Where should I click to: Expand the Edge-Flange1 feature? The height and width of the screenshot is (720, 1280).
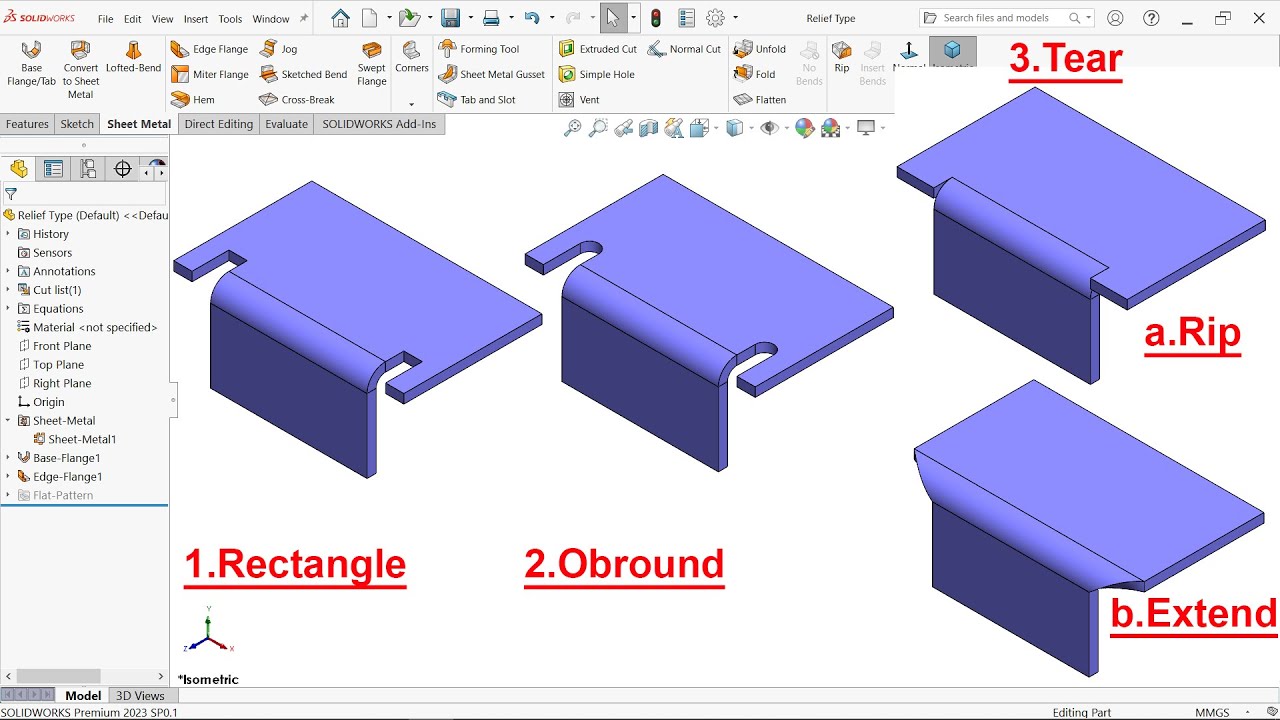8,477
